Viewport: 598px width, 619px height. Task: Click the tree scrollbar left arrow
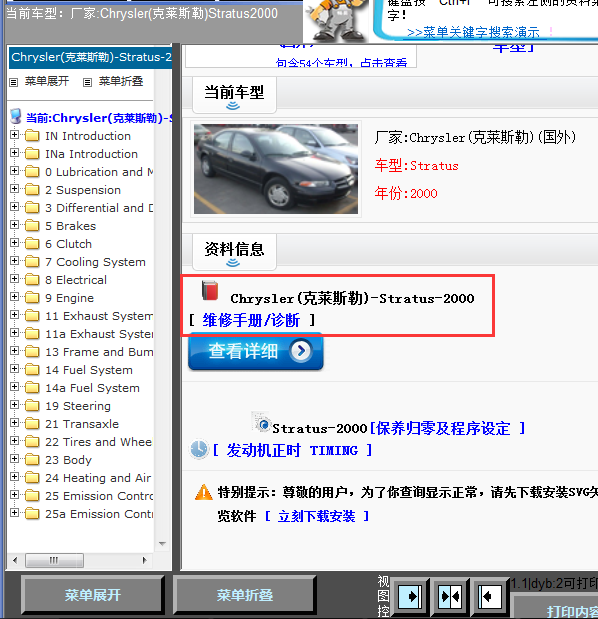point(15,560)
